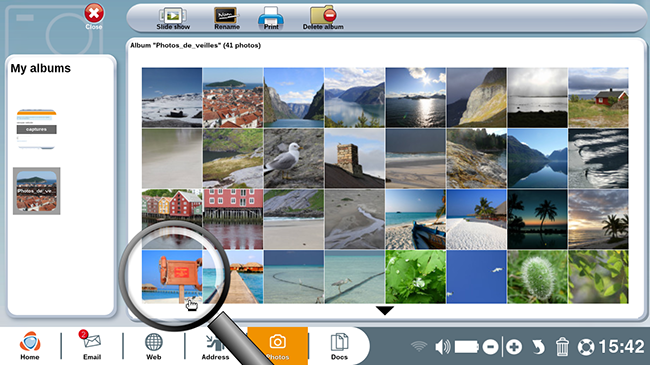The width and height of the screenshot is (650, 365).
Task: Open the captures album
Action: [36, 129]
